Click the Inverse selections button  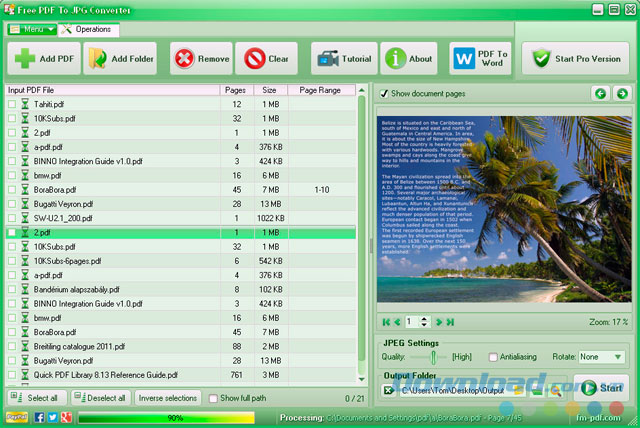tap(166, 398)
